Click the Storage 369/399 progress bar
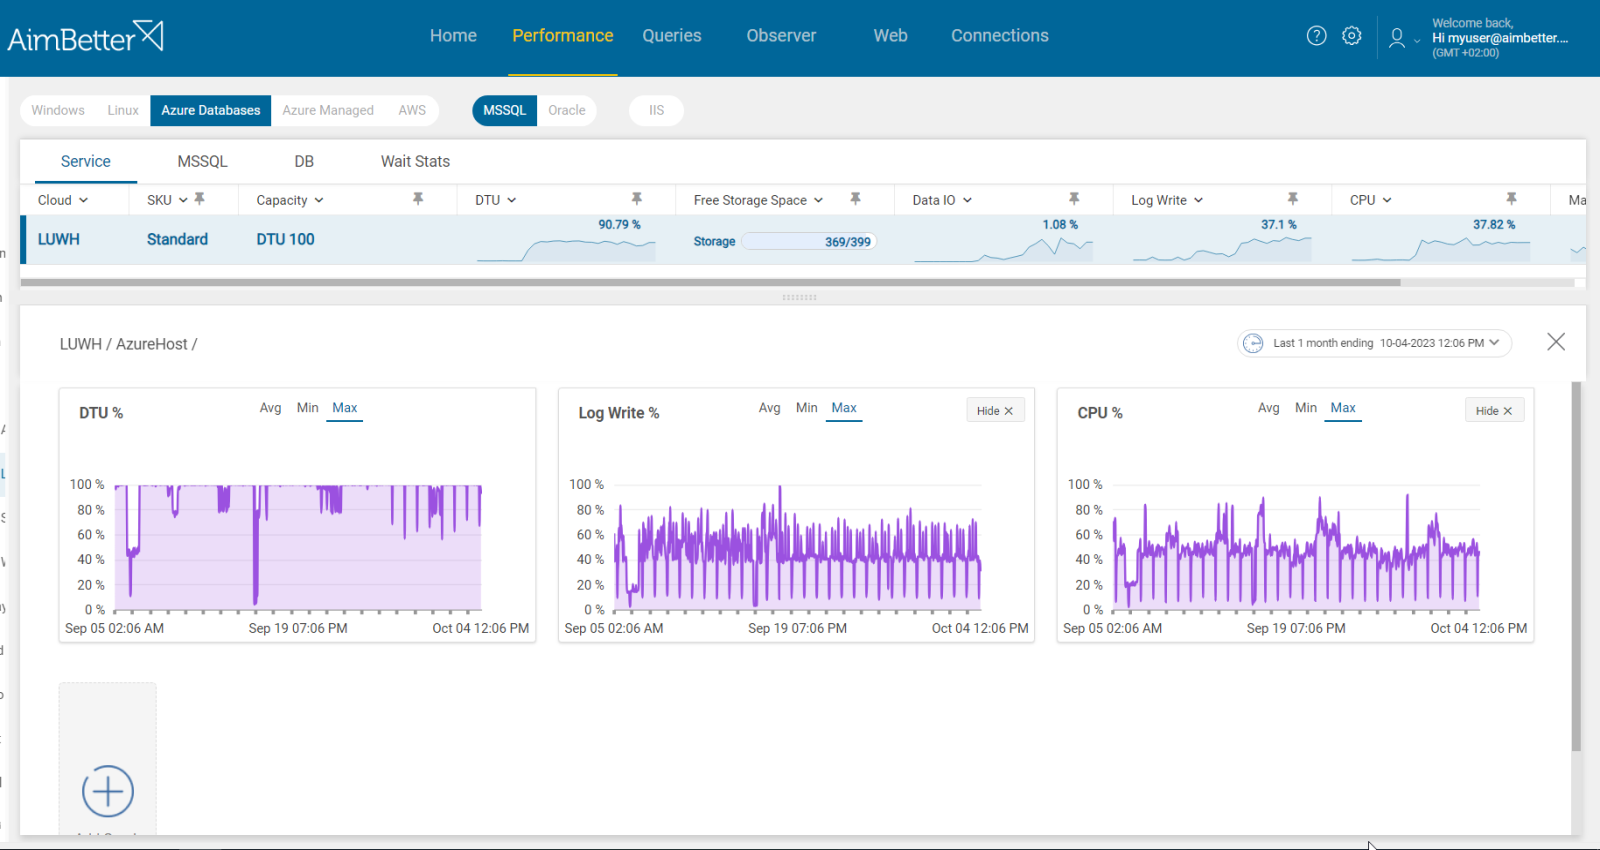The height and width of the screenshot is (850, 1600). point(809,241)
